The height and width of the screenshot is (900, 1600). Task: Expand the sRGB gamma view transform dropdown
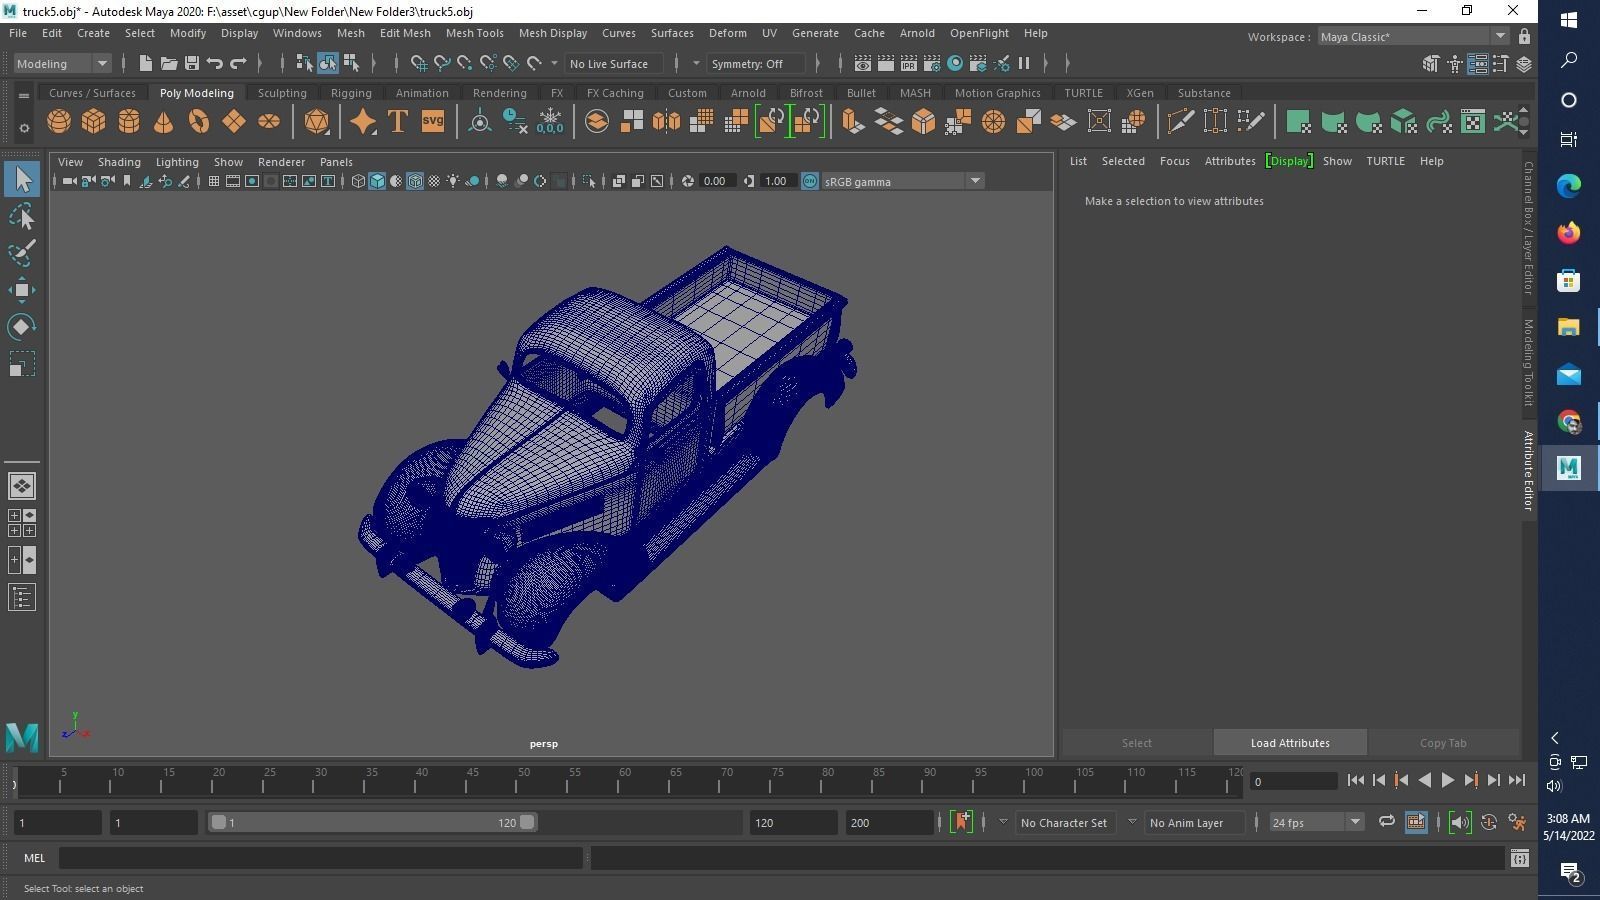coord(974,181)
